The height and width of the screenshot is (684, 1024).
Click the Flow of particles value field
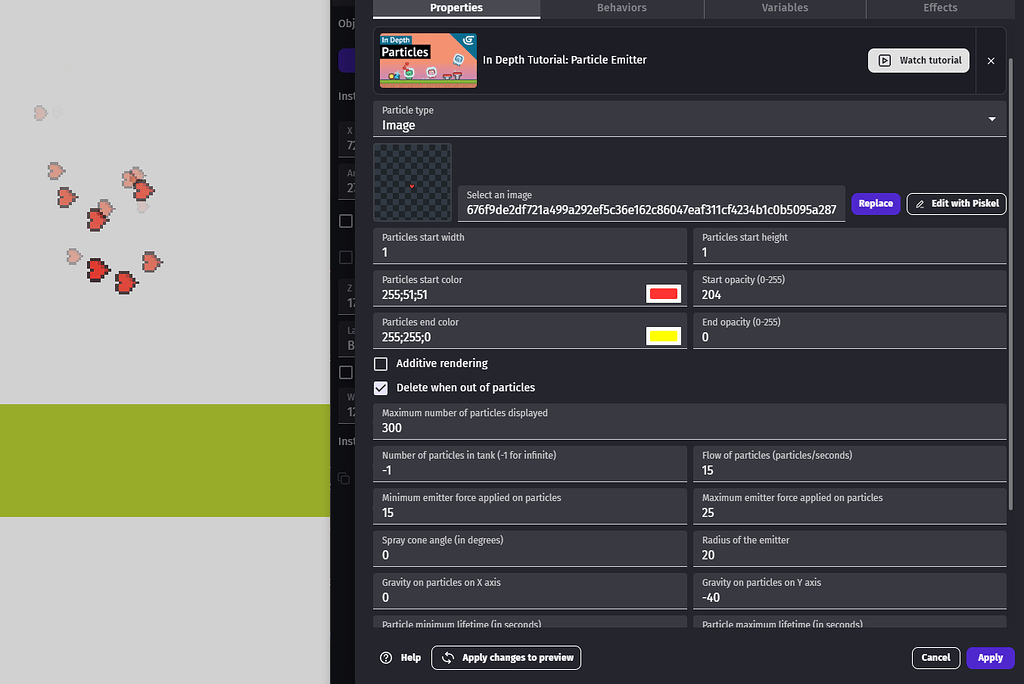point(849,470)
